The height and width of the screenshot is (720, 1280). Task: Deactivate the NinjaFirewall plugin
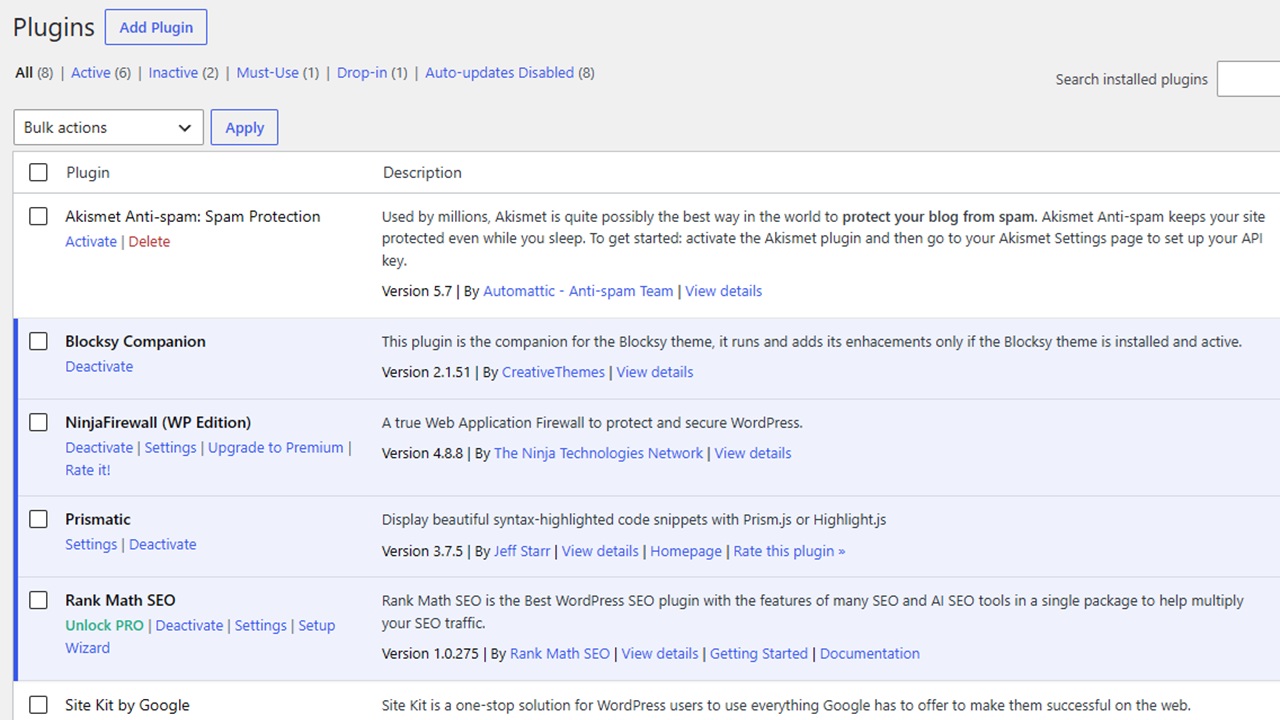tap(99, 447)
